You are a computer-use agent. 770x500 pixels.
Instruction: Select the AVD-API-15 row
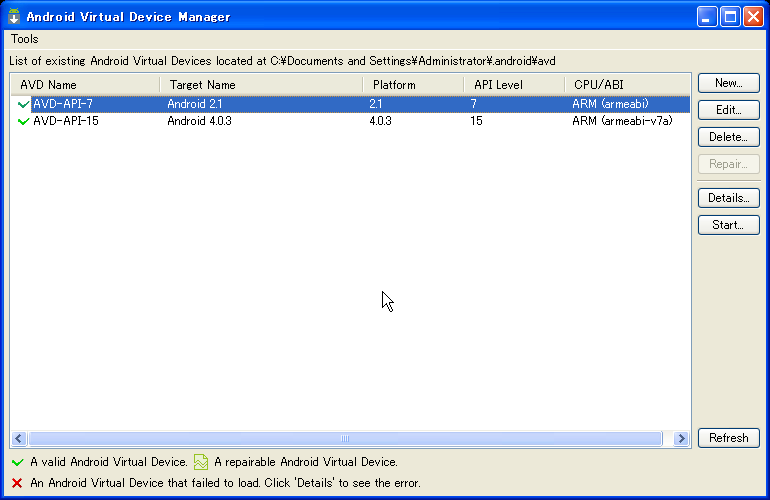[x=351, y=121]
